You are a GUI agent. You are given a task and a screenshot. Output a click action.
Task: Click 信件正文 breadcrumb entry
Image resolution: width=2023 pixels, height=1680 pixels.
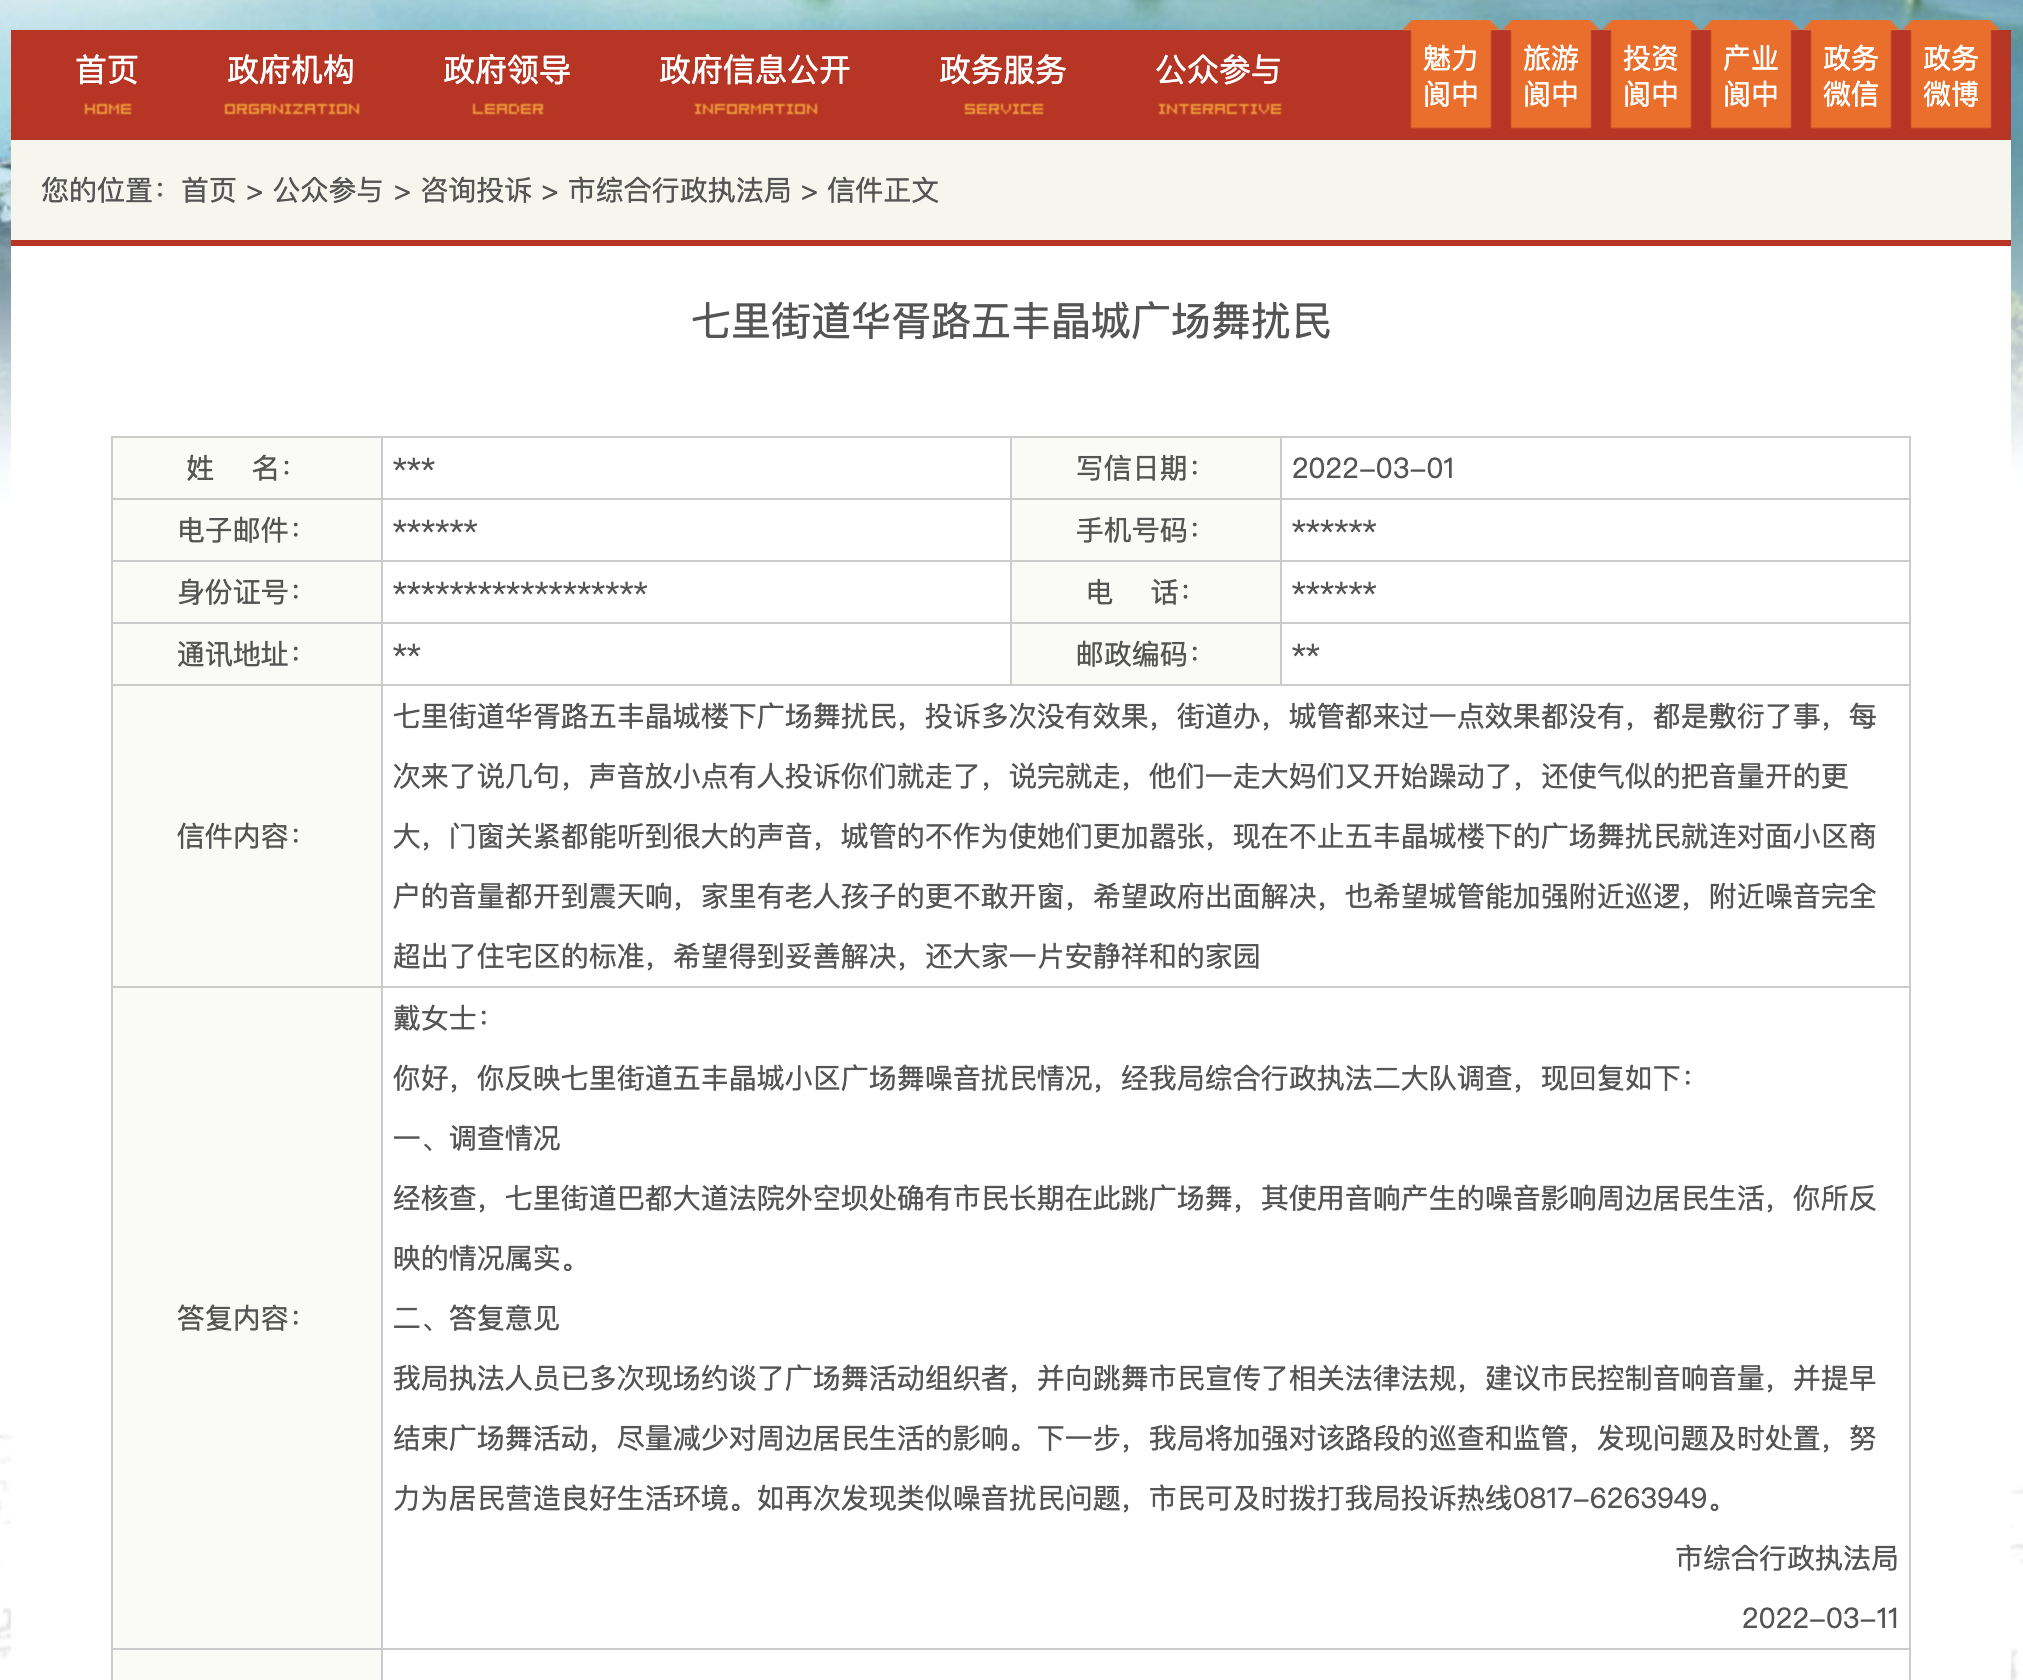pos(884,192)
